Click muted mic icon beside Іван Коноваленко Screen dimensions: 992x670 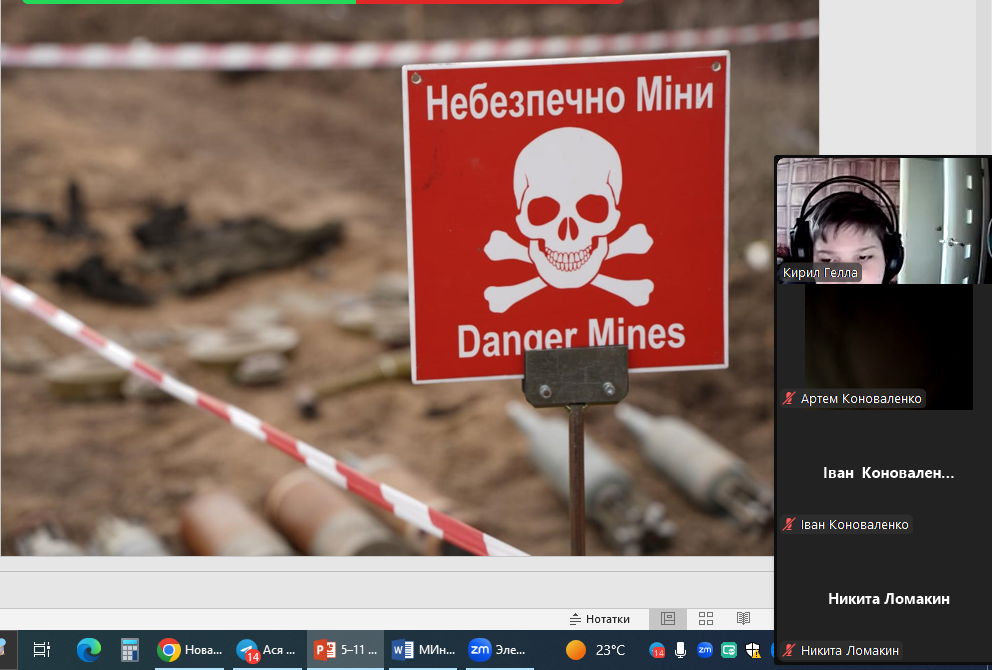[x=789, y=524]
